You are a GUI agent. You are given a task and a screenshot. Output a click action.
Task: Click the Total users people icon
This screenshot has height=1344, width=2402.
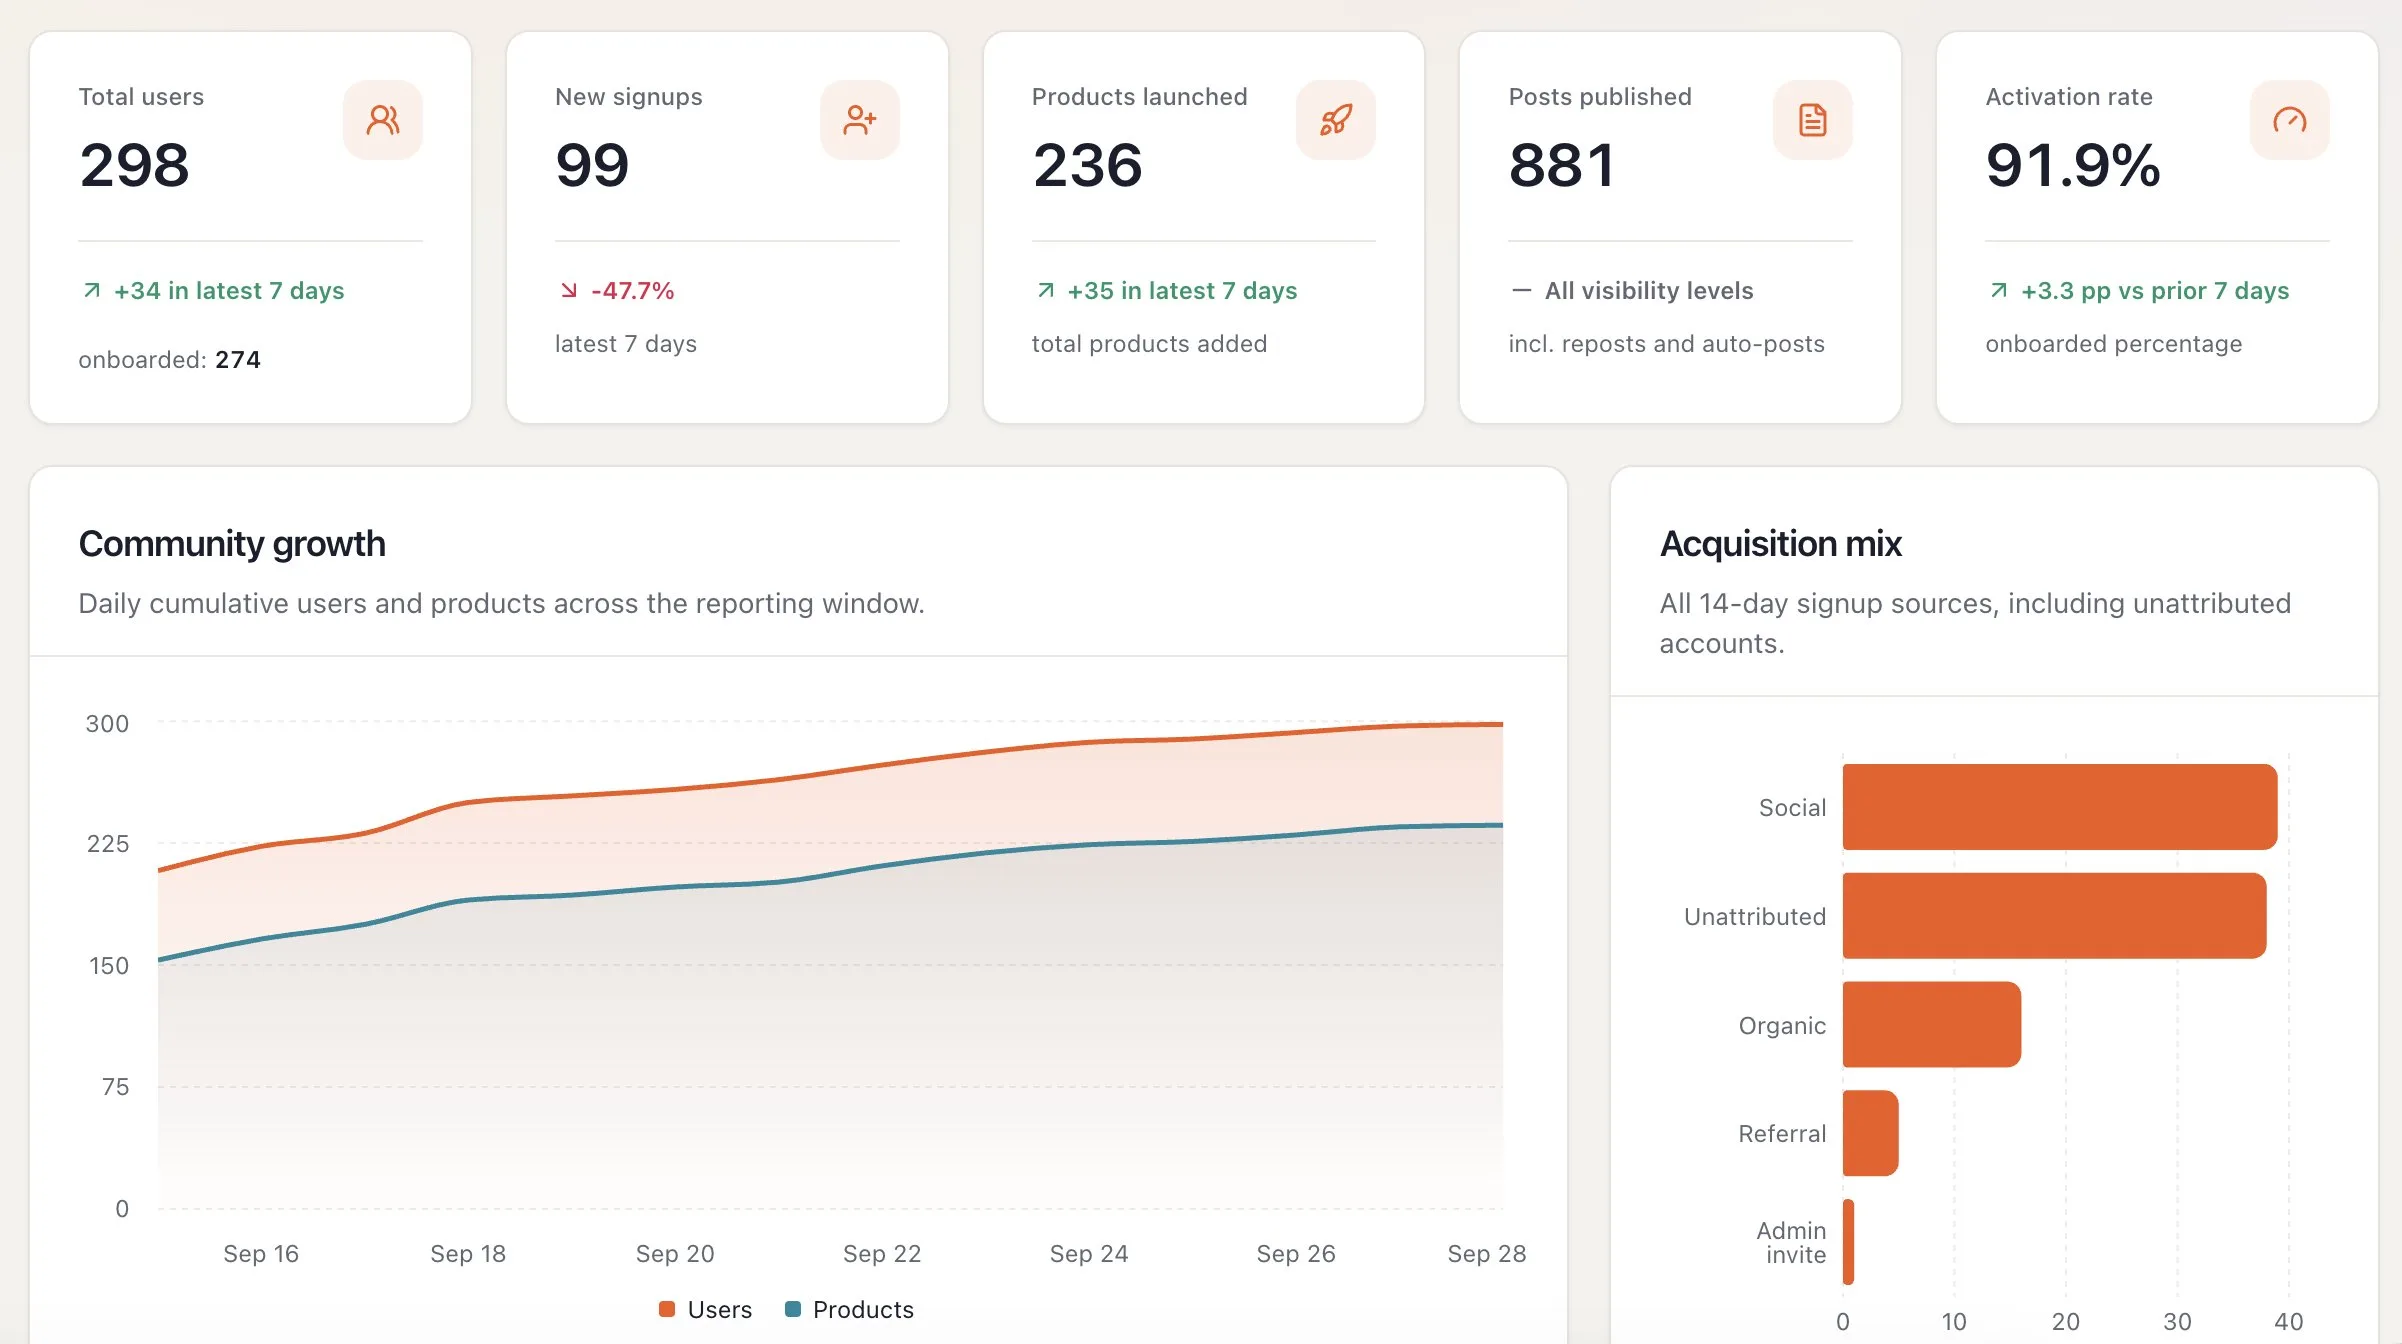[383, 120]
